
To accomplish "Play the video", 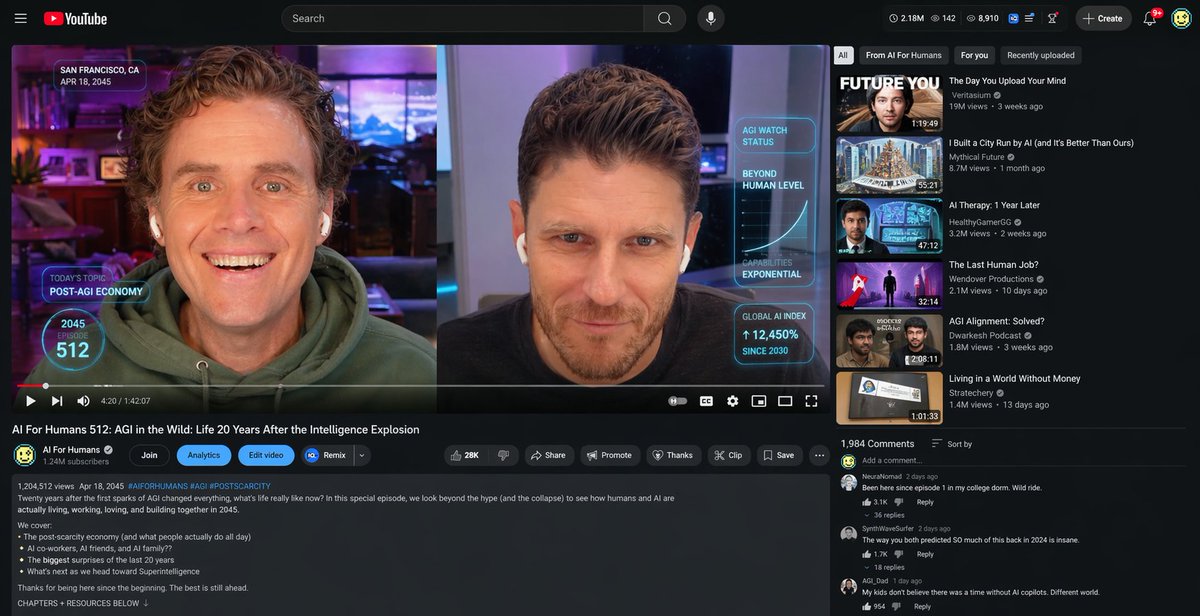I will coord(30,401).
